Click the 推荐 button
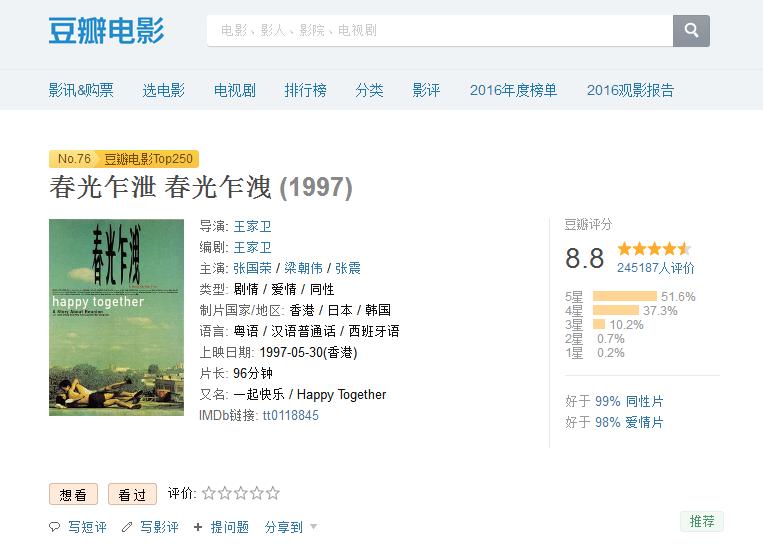This screenshot has width=763, height=548. [x=702, y=521]
